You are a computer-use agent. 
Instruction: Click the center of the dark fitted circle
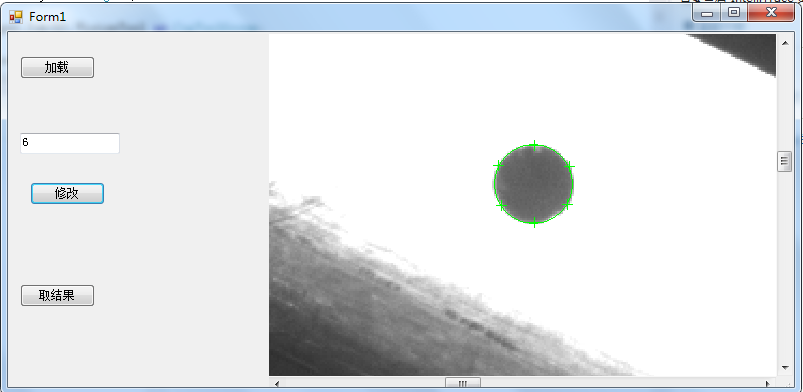point(534,184)
